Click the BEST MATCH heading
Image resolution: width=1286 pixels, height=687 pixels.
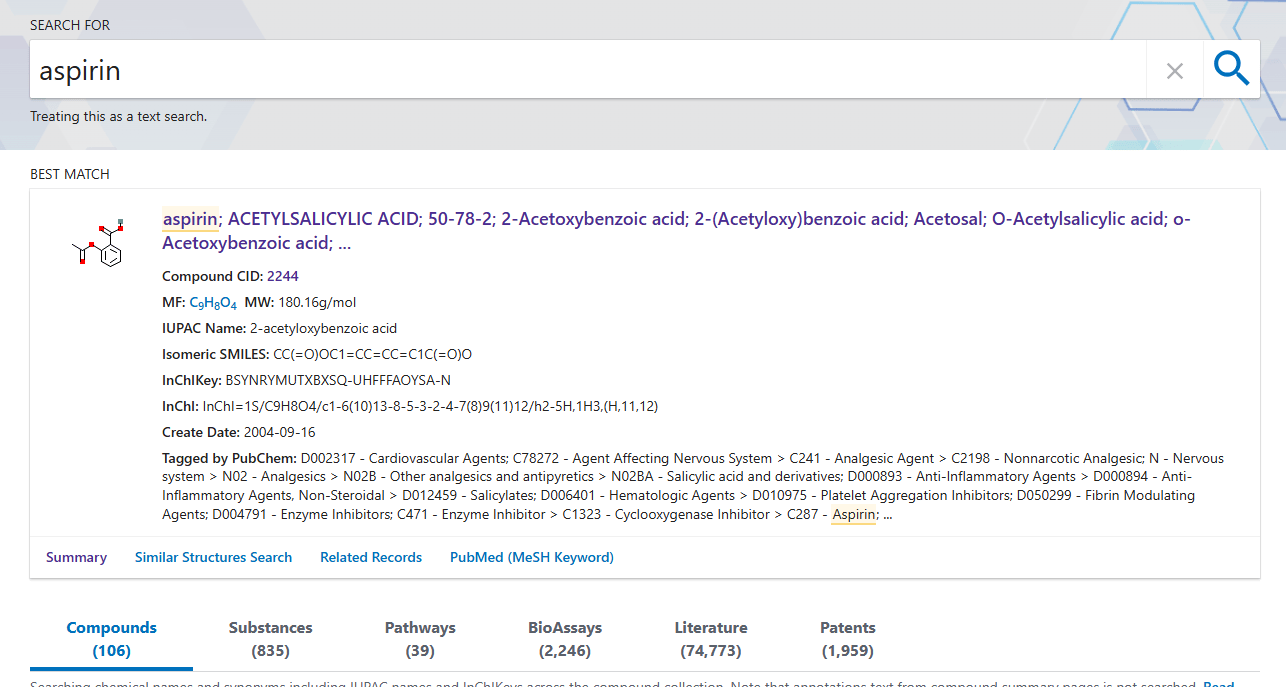70,174
